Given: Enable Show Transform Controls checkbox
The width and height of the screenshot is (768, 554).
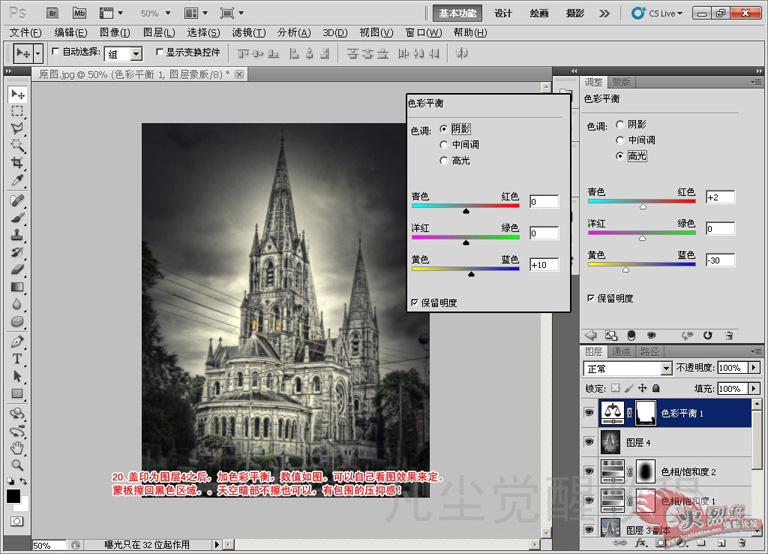Looking at the screenshot, I should [x=159, y=51].
